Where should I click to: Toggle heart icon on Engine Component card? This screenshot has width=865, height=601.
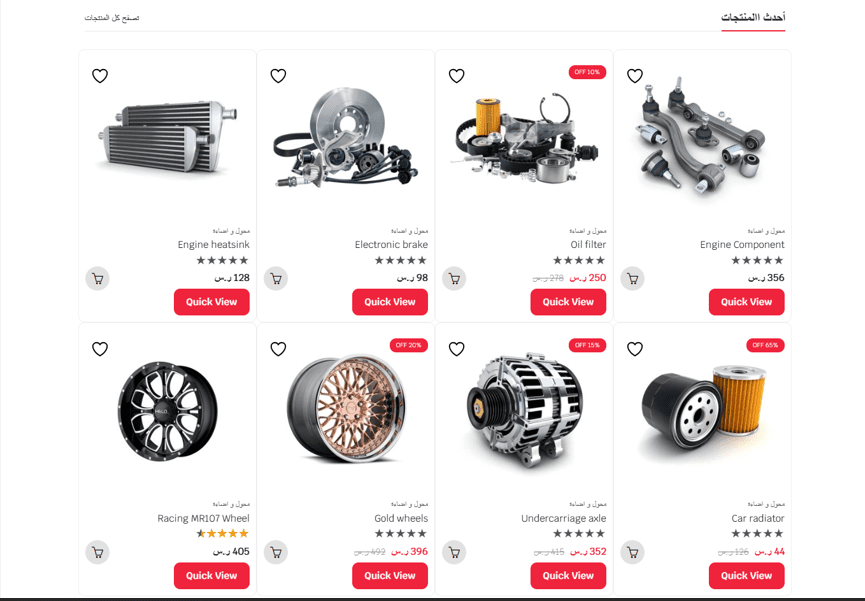[x=635, y=76]
